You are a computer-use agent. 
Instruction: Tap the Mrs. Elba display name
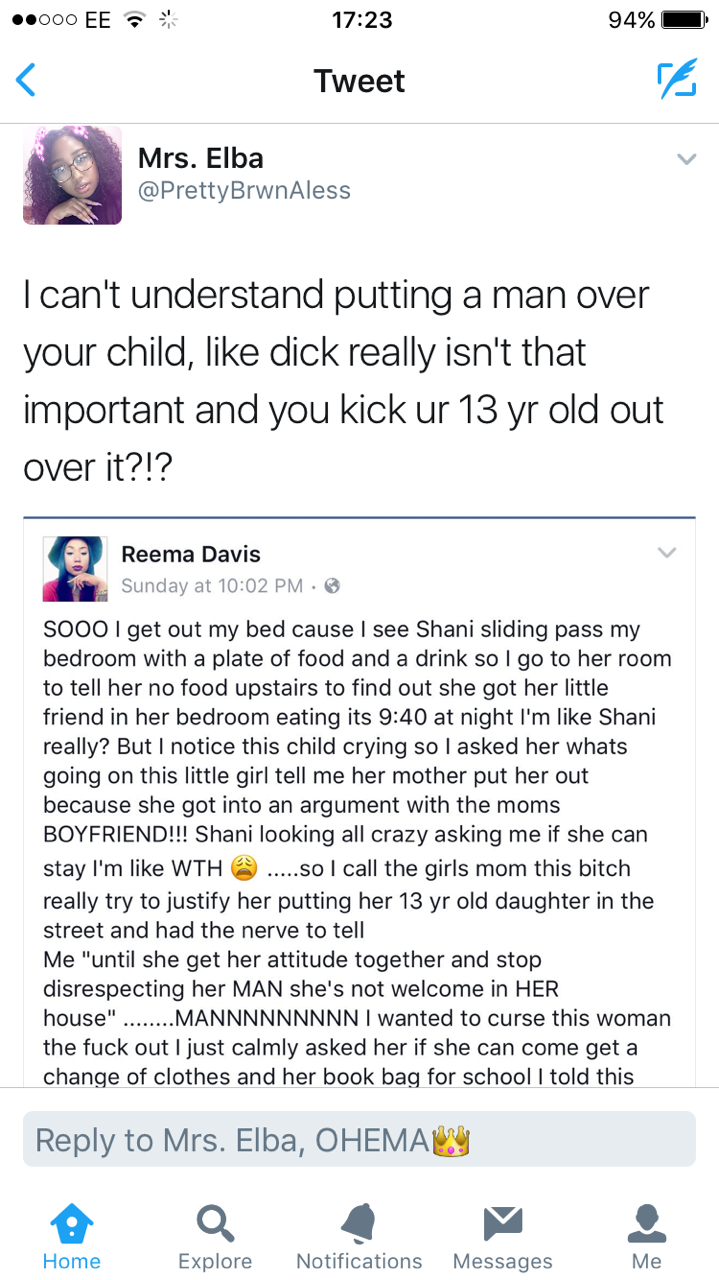200,158
